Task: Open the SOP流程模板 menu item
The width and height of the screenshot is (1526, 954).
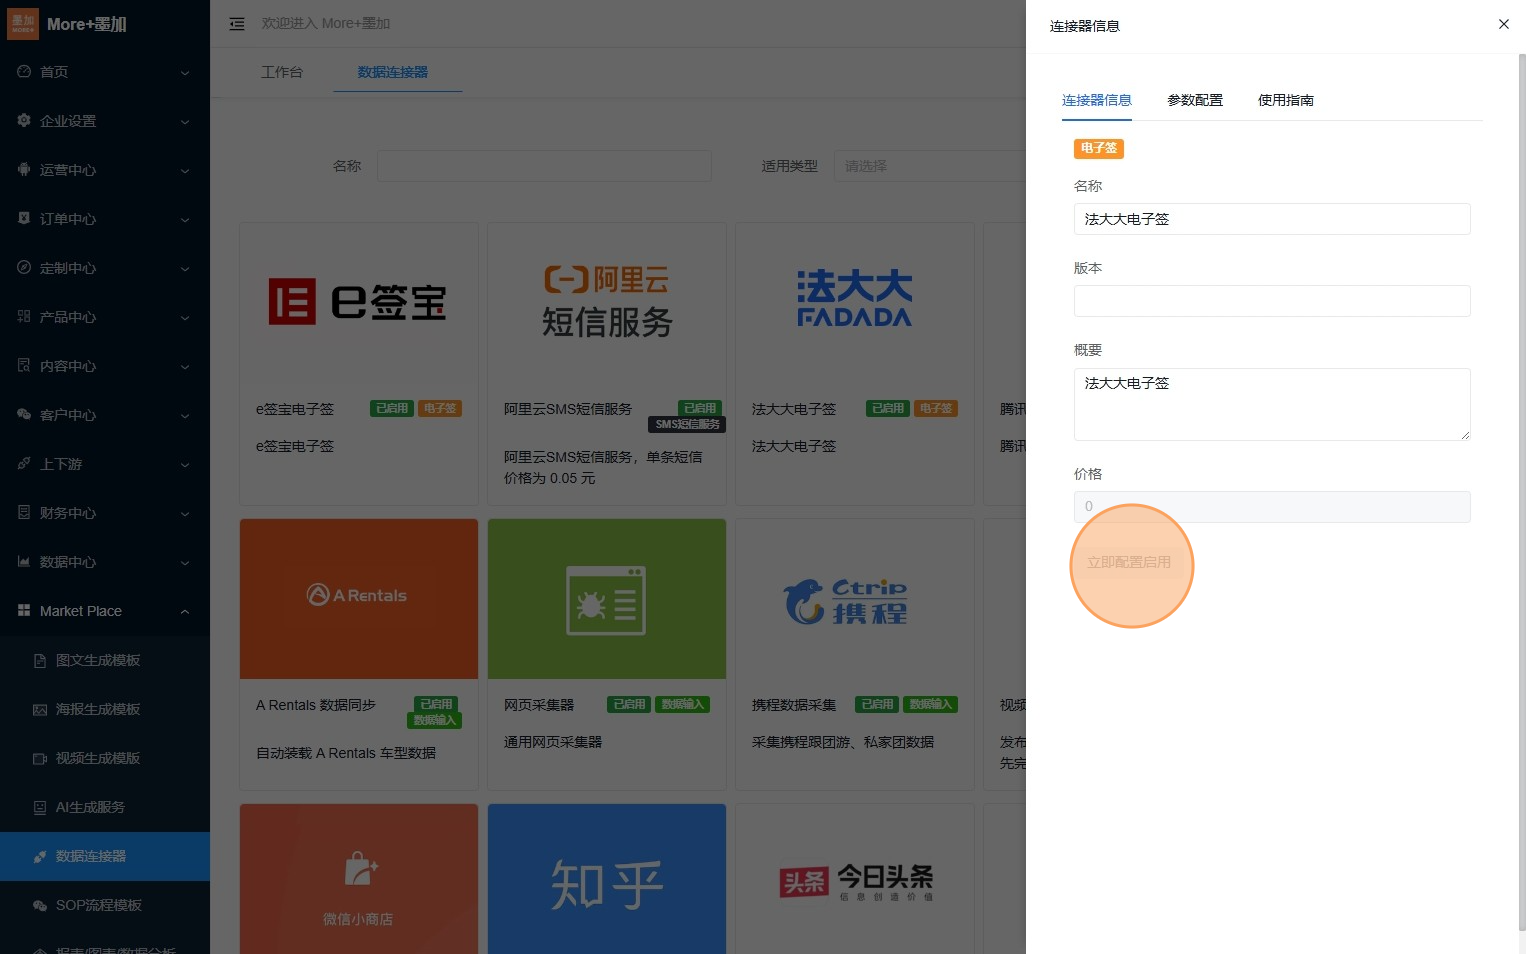Action: coord(98,905)
